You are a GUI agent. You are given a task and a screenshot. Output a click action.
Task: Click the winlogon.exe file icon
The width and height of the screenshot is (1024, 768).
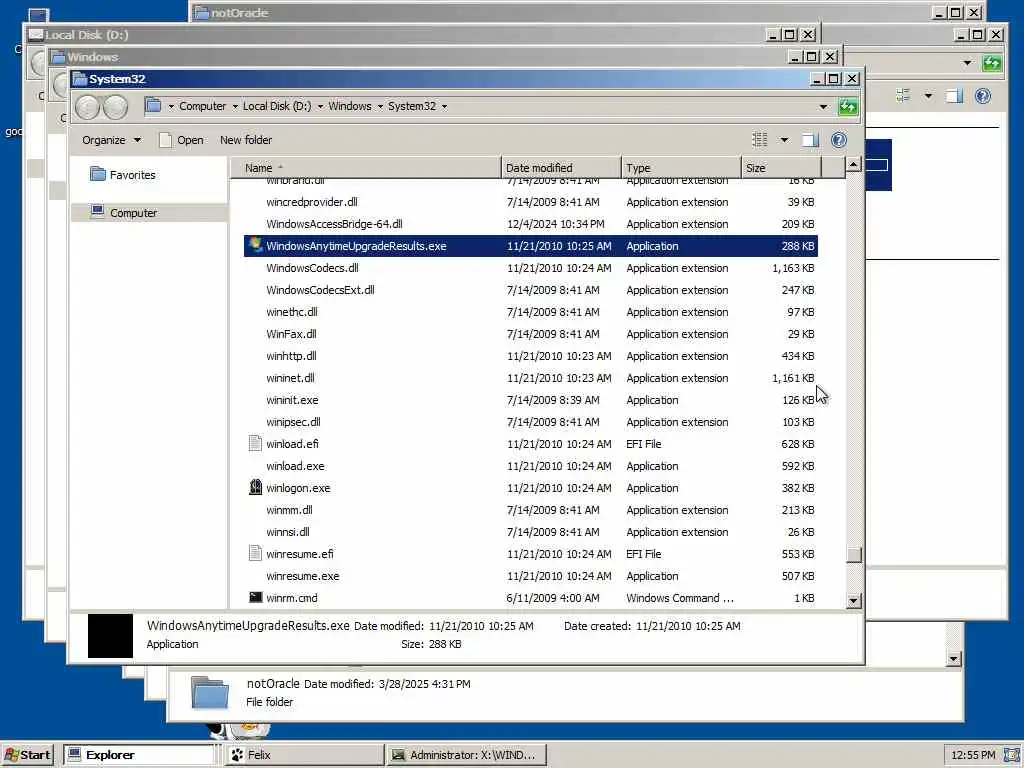click(x=255, y=487)
